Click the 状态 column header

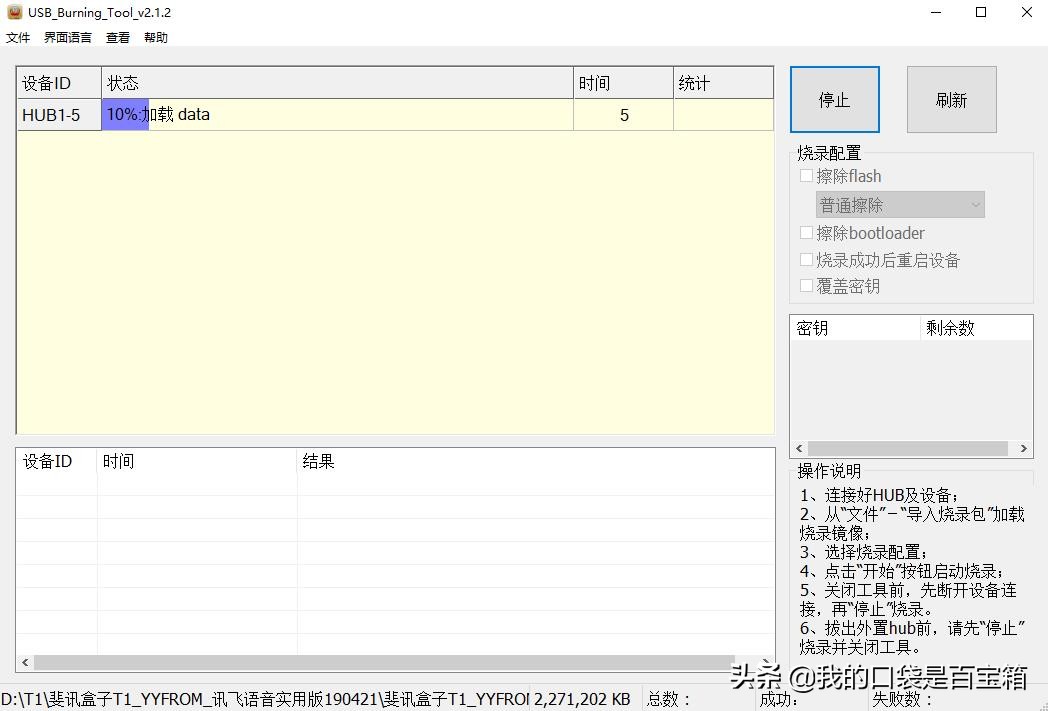tap(123, 83)
